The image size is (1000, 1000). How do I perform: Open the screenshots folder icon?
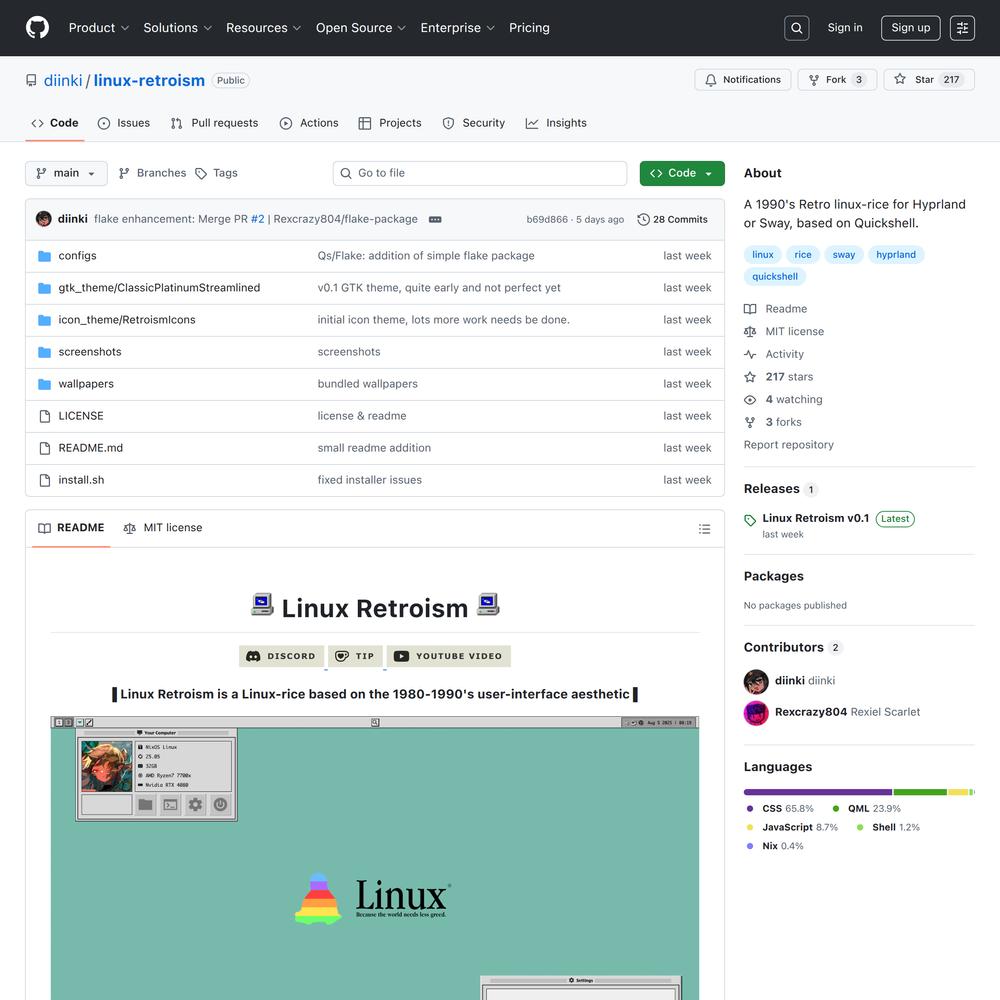[x=44, y=352]
